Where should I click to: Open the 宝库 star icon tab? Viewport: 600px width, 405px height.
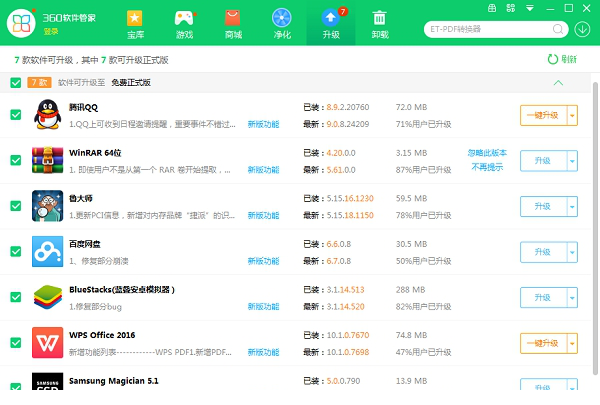click(135, 25)
